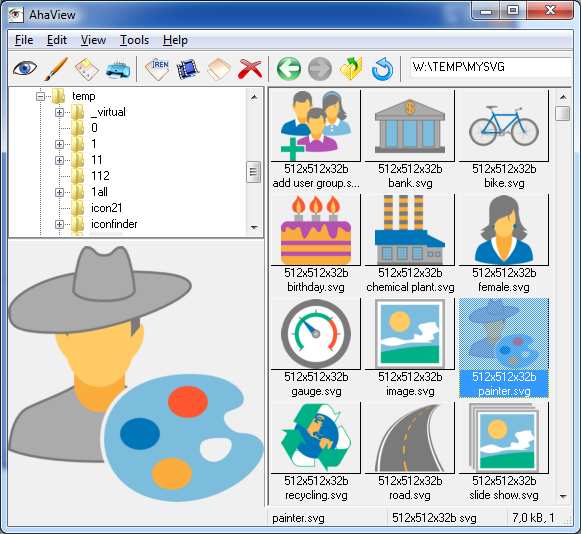Select the paintbrush Edit tool icon
Image resolution: width=581 pixels, height=534 pixels.
click(56, 69)
